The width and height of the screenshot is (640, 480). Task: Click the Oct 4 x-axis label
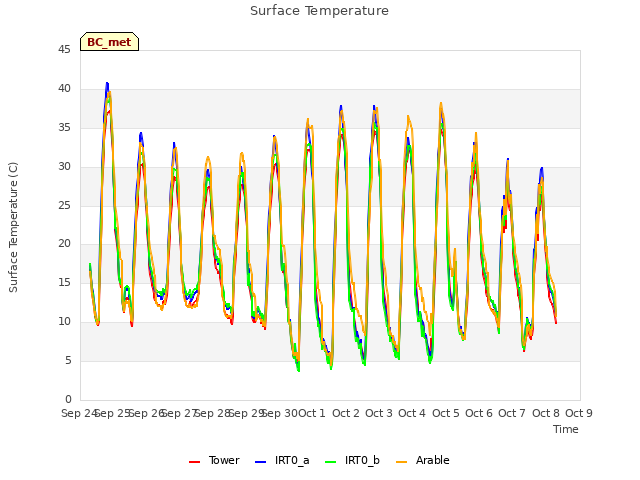[x=412, y=413]
